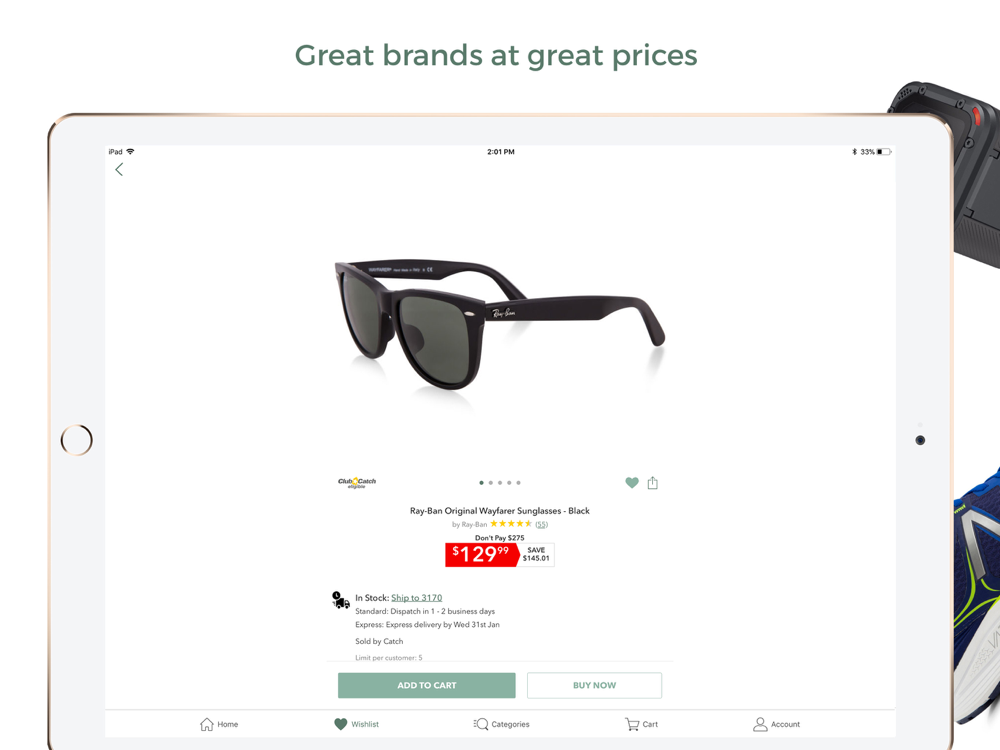Open the 55 reviews count link

[x=541, y=524]
